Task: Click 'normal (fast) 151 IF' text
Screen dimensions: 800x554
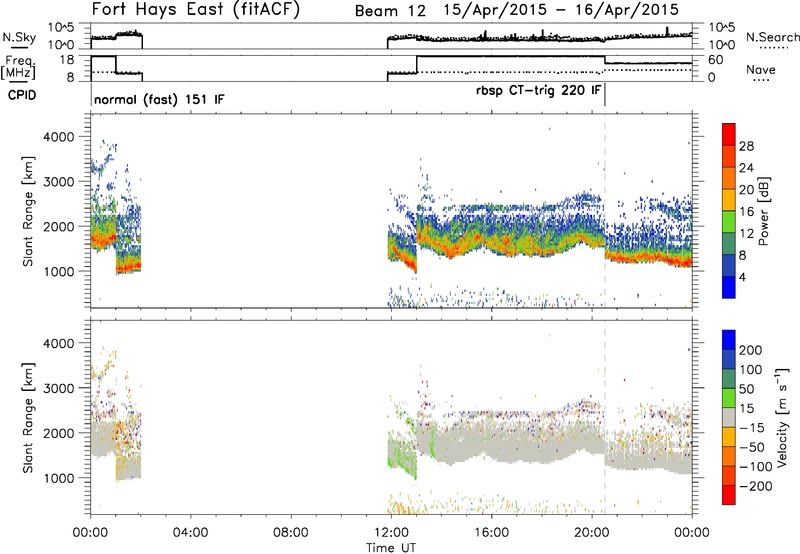Action: click(159, 99)
